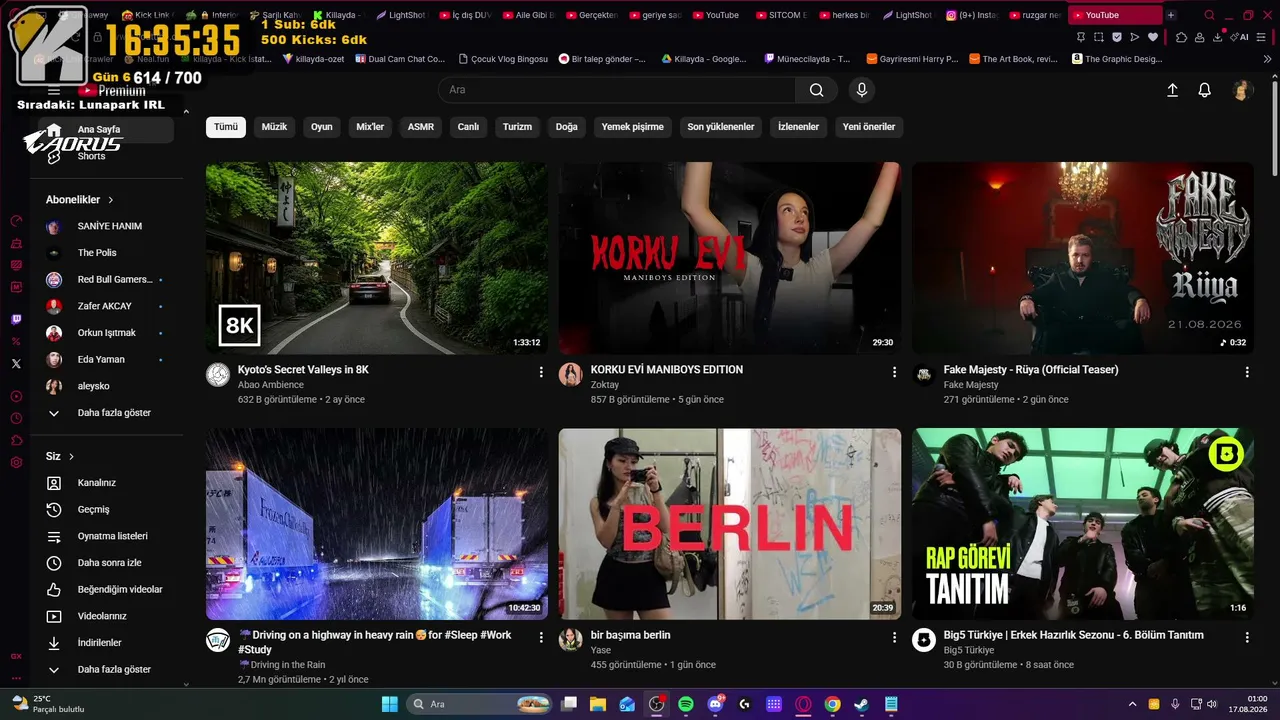Open the Opera tab search magnifier
The width and height of the screenshot is (1280, 720).
[x=1210, y=15]
